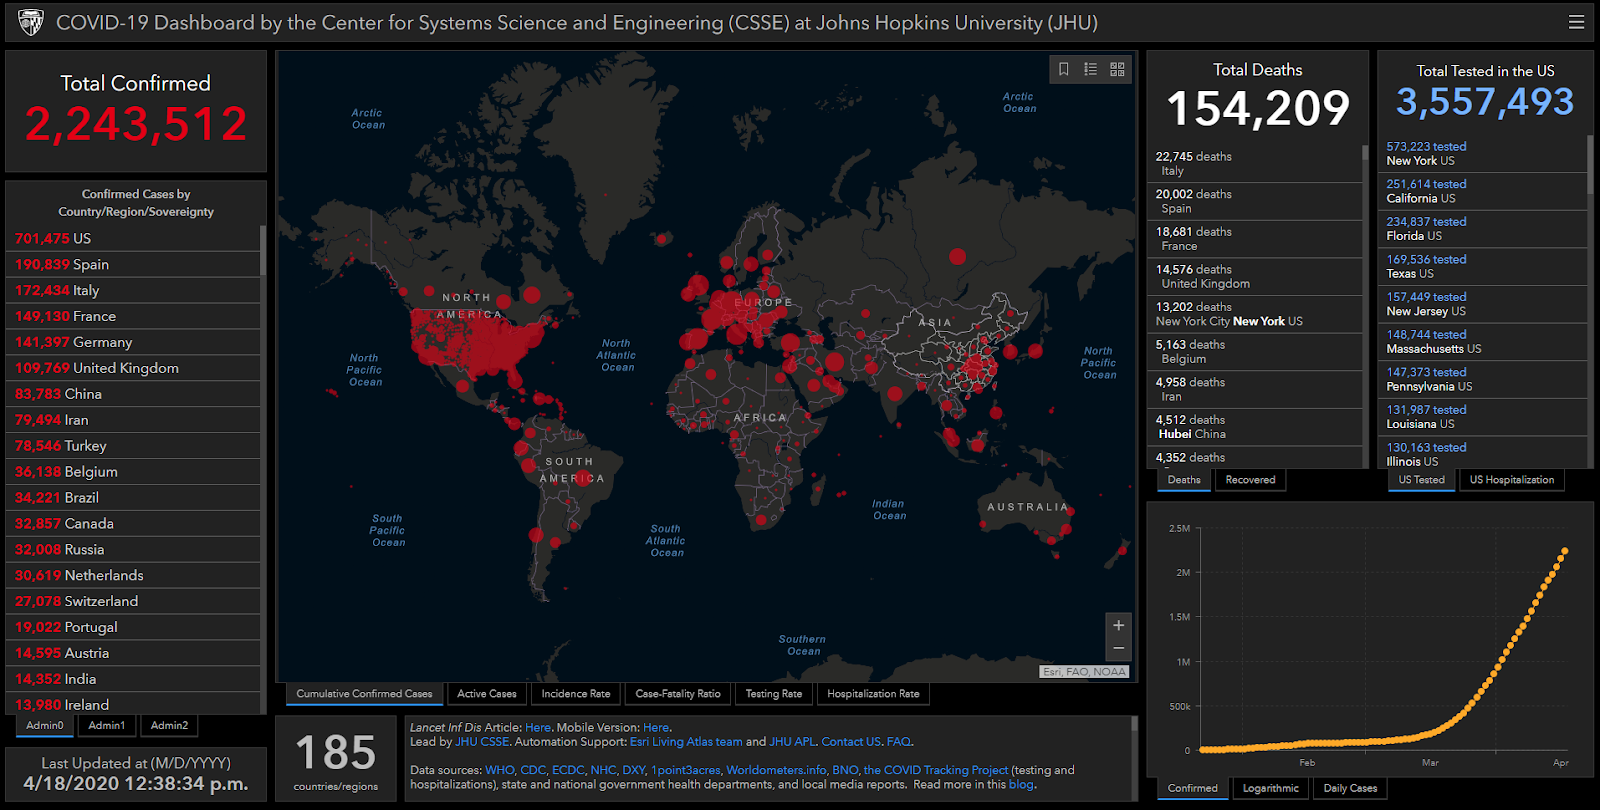Image resolution: width=1600 pixels, height=810 pixels.
Task: Open the DXY data source link
Action: (x=634, y=770)
